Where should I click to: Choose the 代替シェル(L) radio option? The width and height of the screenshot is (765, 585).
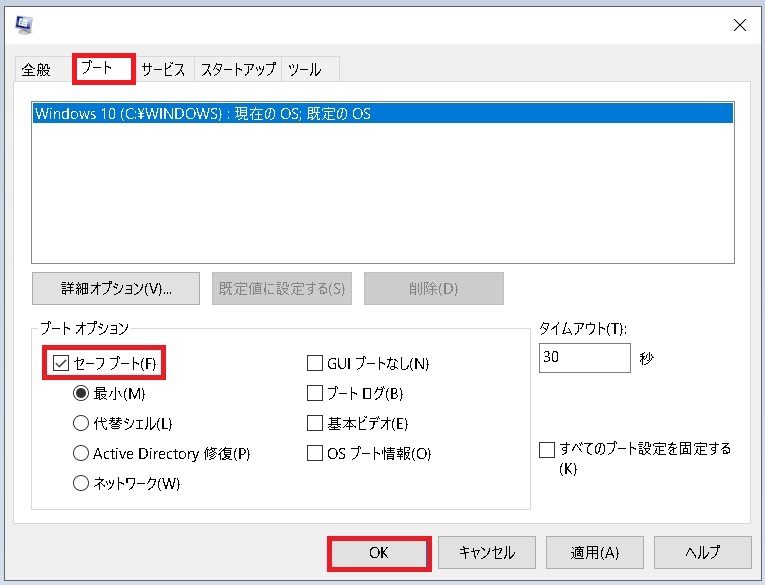coord(81,423)
